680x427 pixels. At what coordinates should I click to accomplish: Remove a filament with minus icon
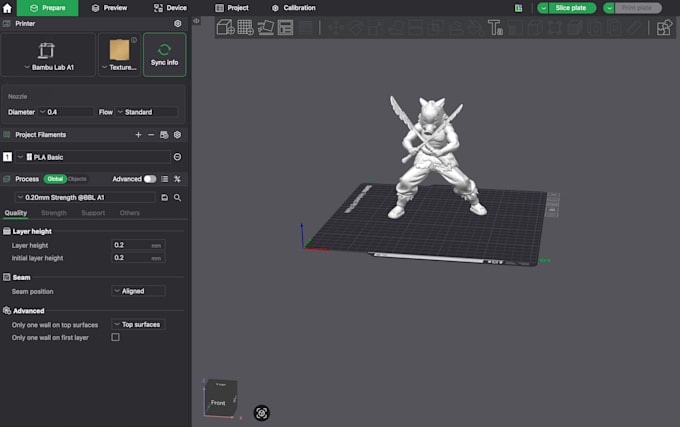tap(151, 135)
